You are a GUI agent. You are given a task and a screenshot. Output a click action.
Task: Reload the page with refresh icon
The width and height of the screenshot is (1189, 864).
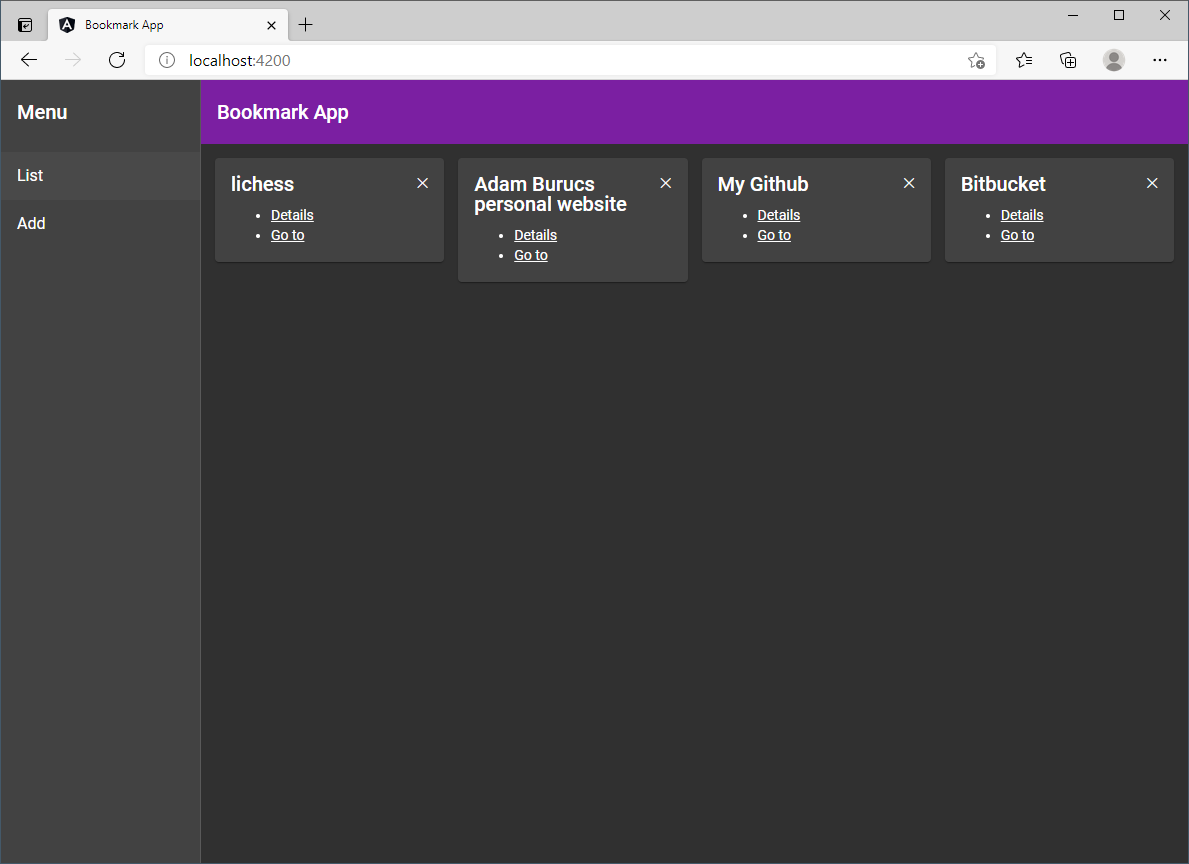(117, 60)
